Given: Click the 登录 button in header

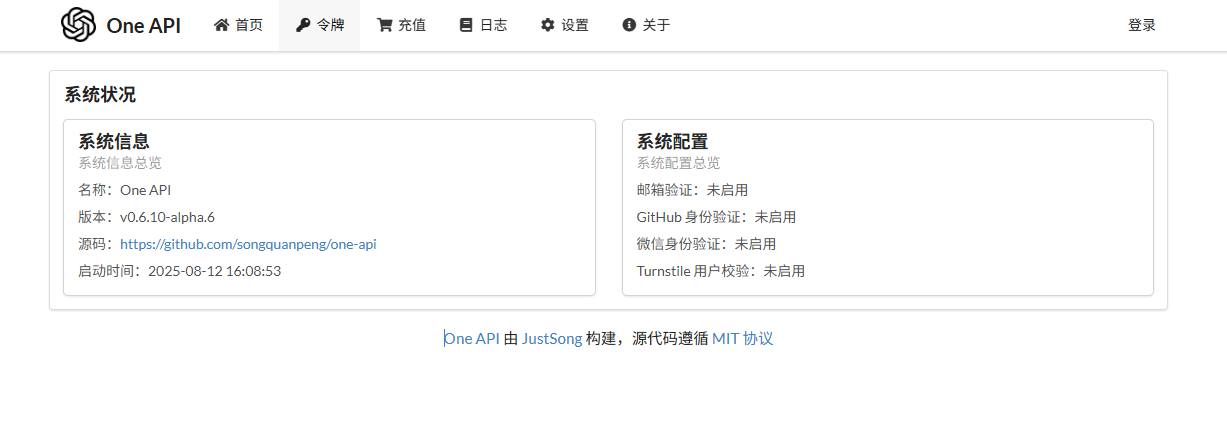Looking at the screenshot, I should pos(1142,25).
